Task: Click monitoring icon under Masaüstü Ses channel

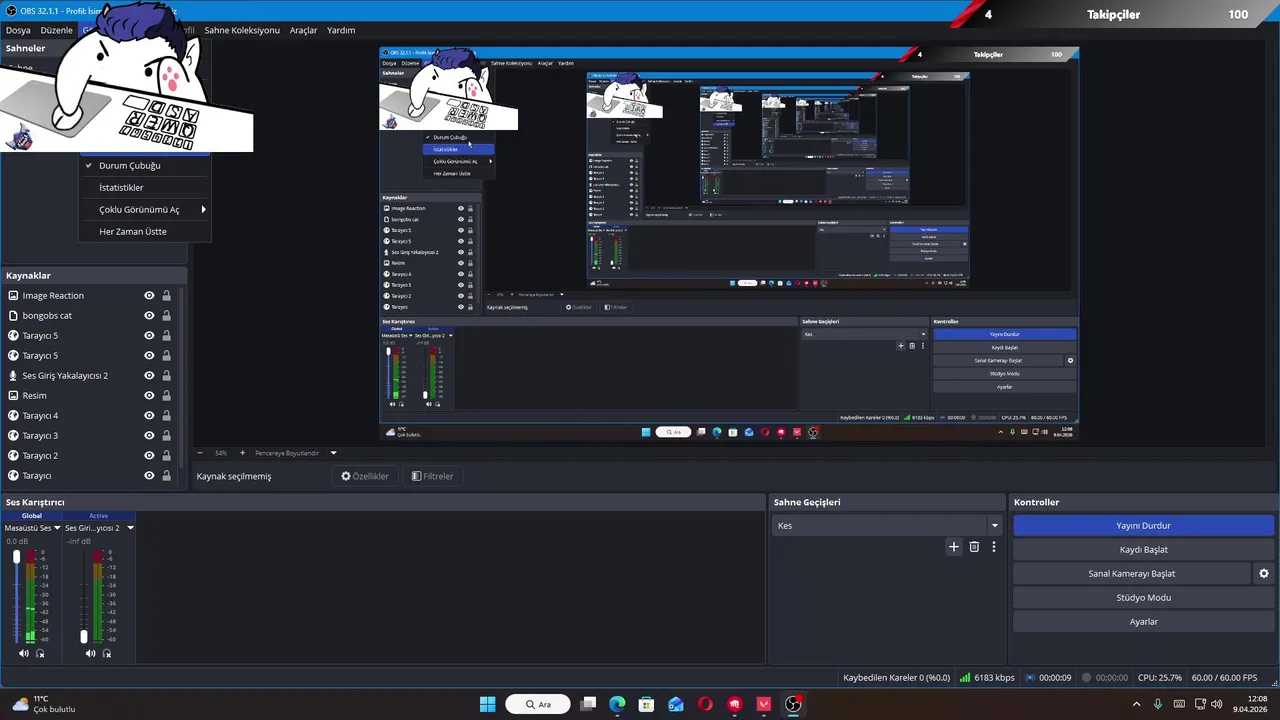Action: 40,653
